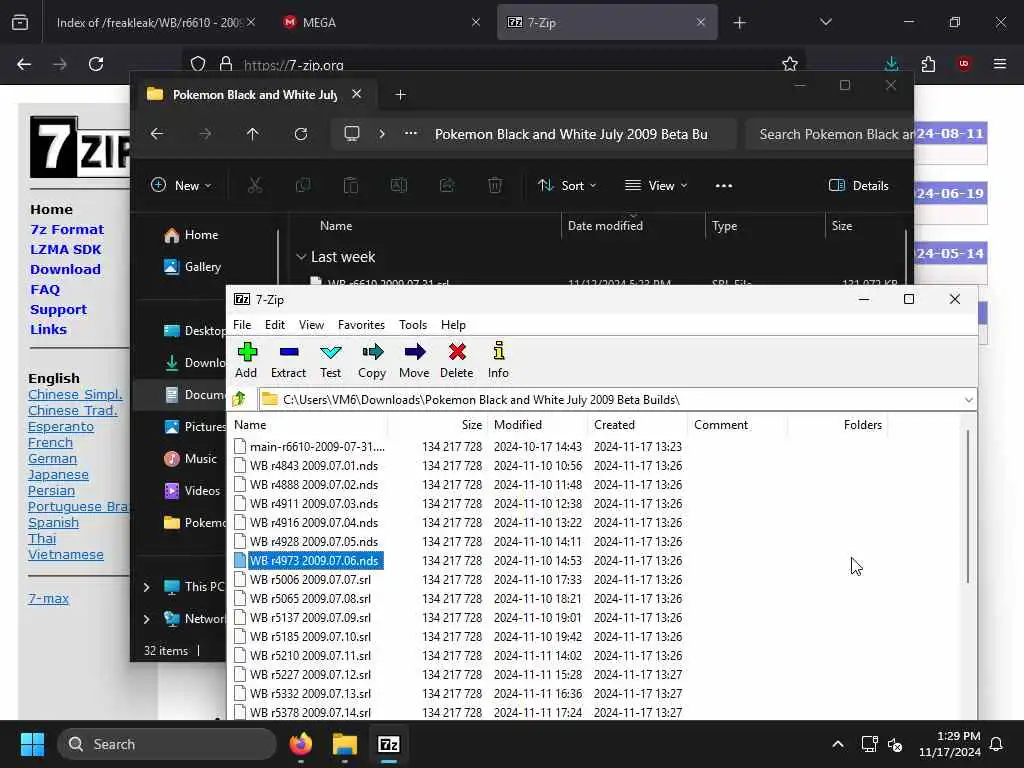The width and height of the screenshot is (1024, 768).
Task: Close the Pokemon Black and White Explorer tab
Action: (x=357, y=94)
